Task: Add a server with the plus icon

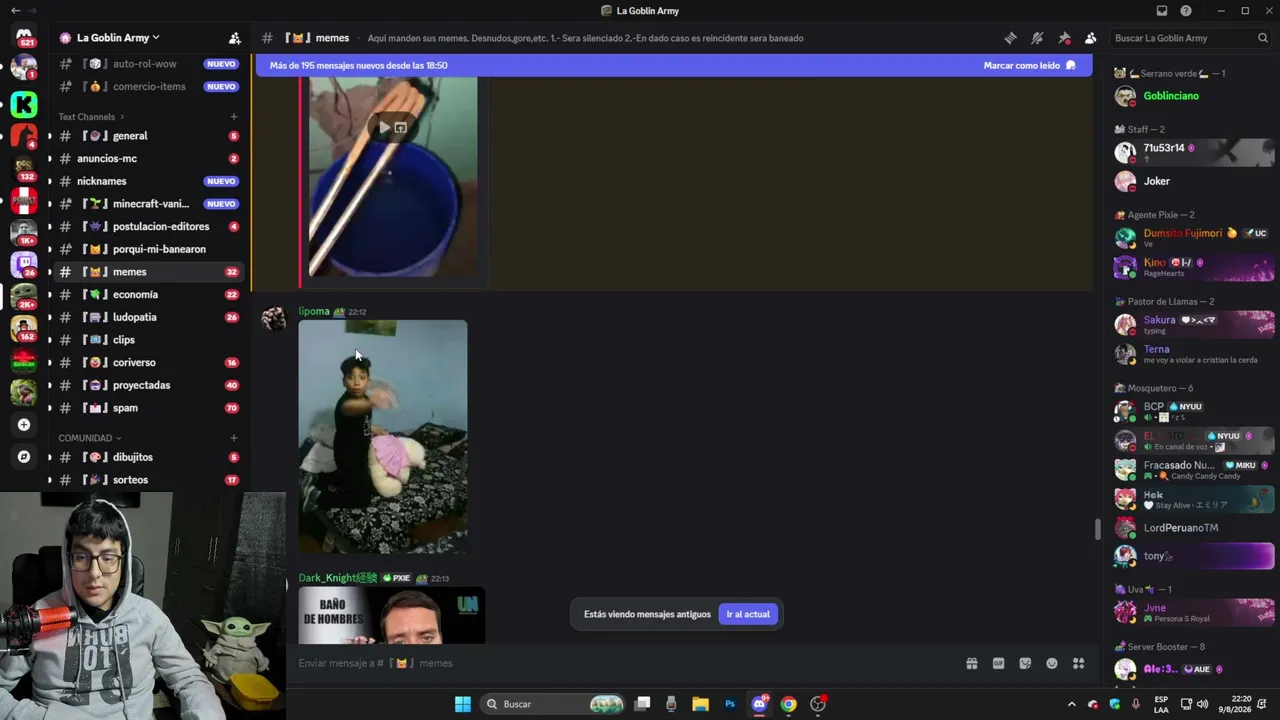Action: click(24, 424)
